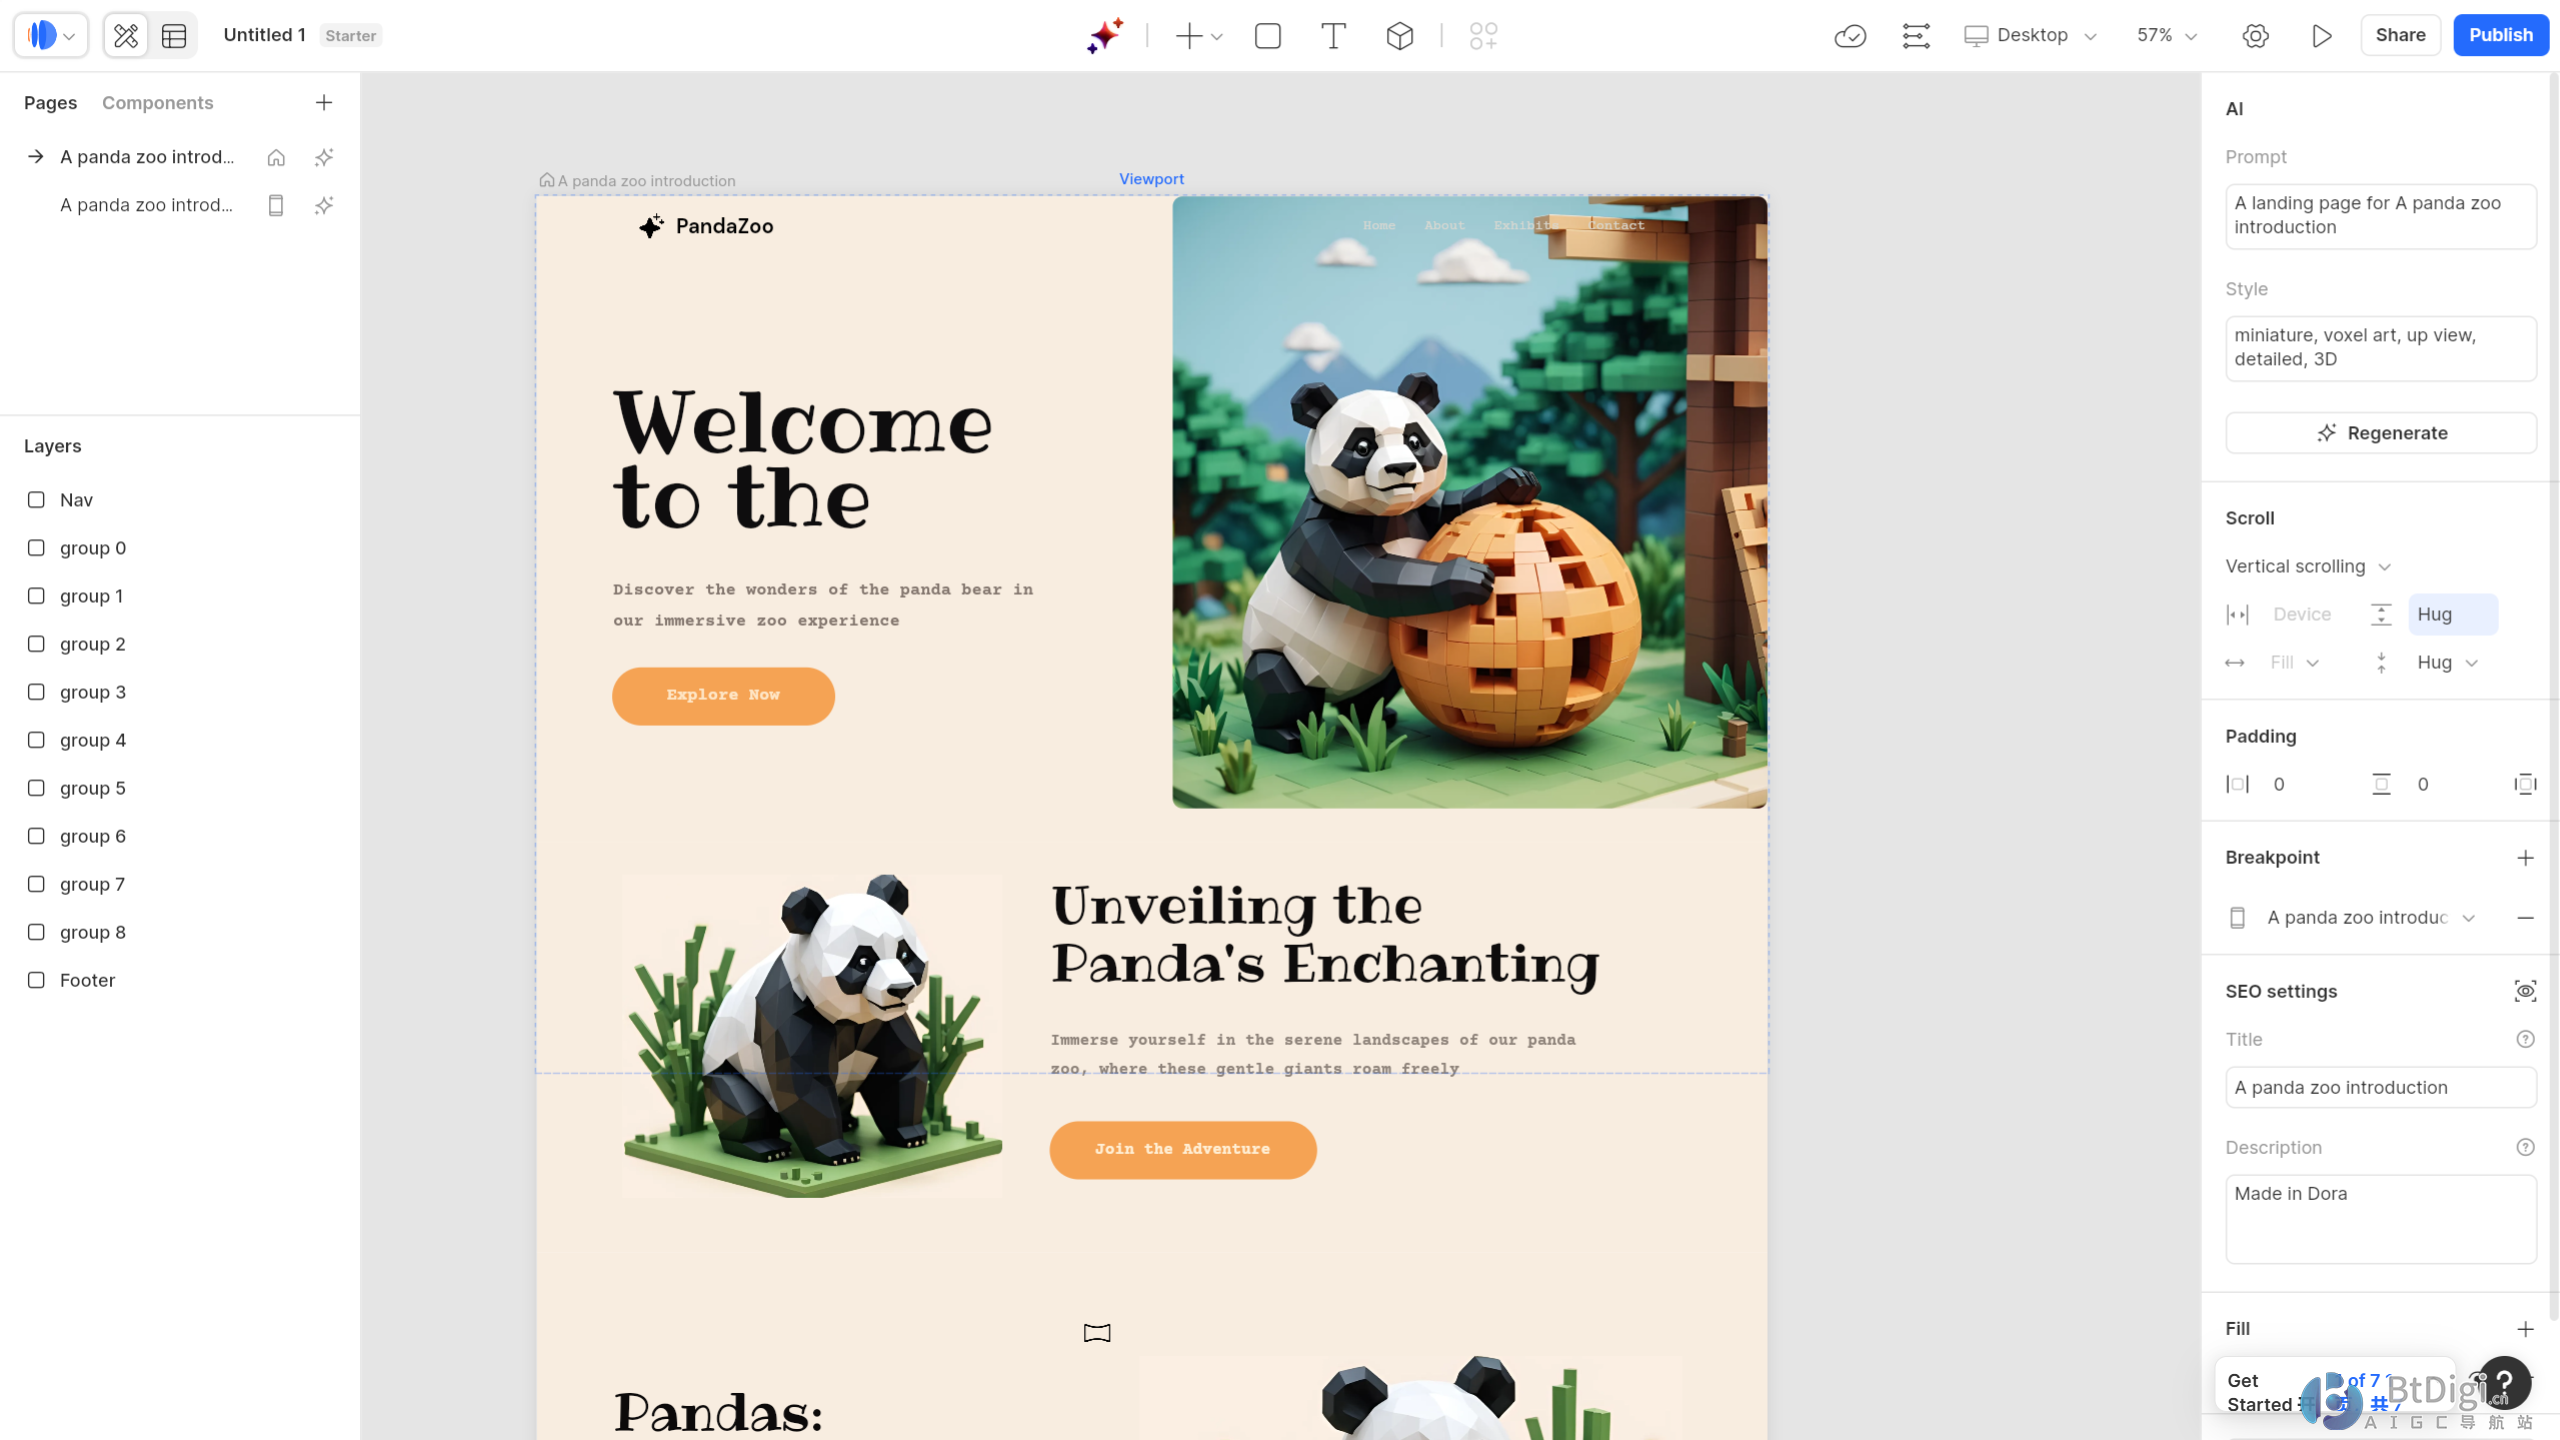Open the height Hug dropdown
Screen dimensions: 2560x1440
pos(2447,663)
